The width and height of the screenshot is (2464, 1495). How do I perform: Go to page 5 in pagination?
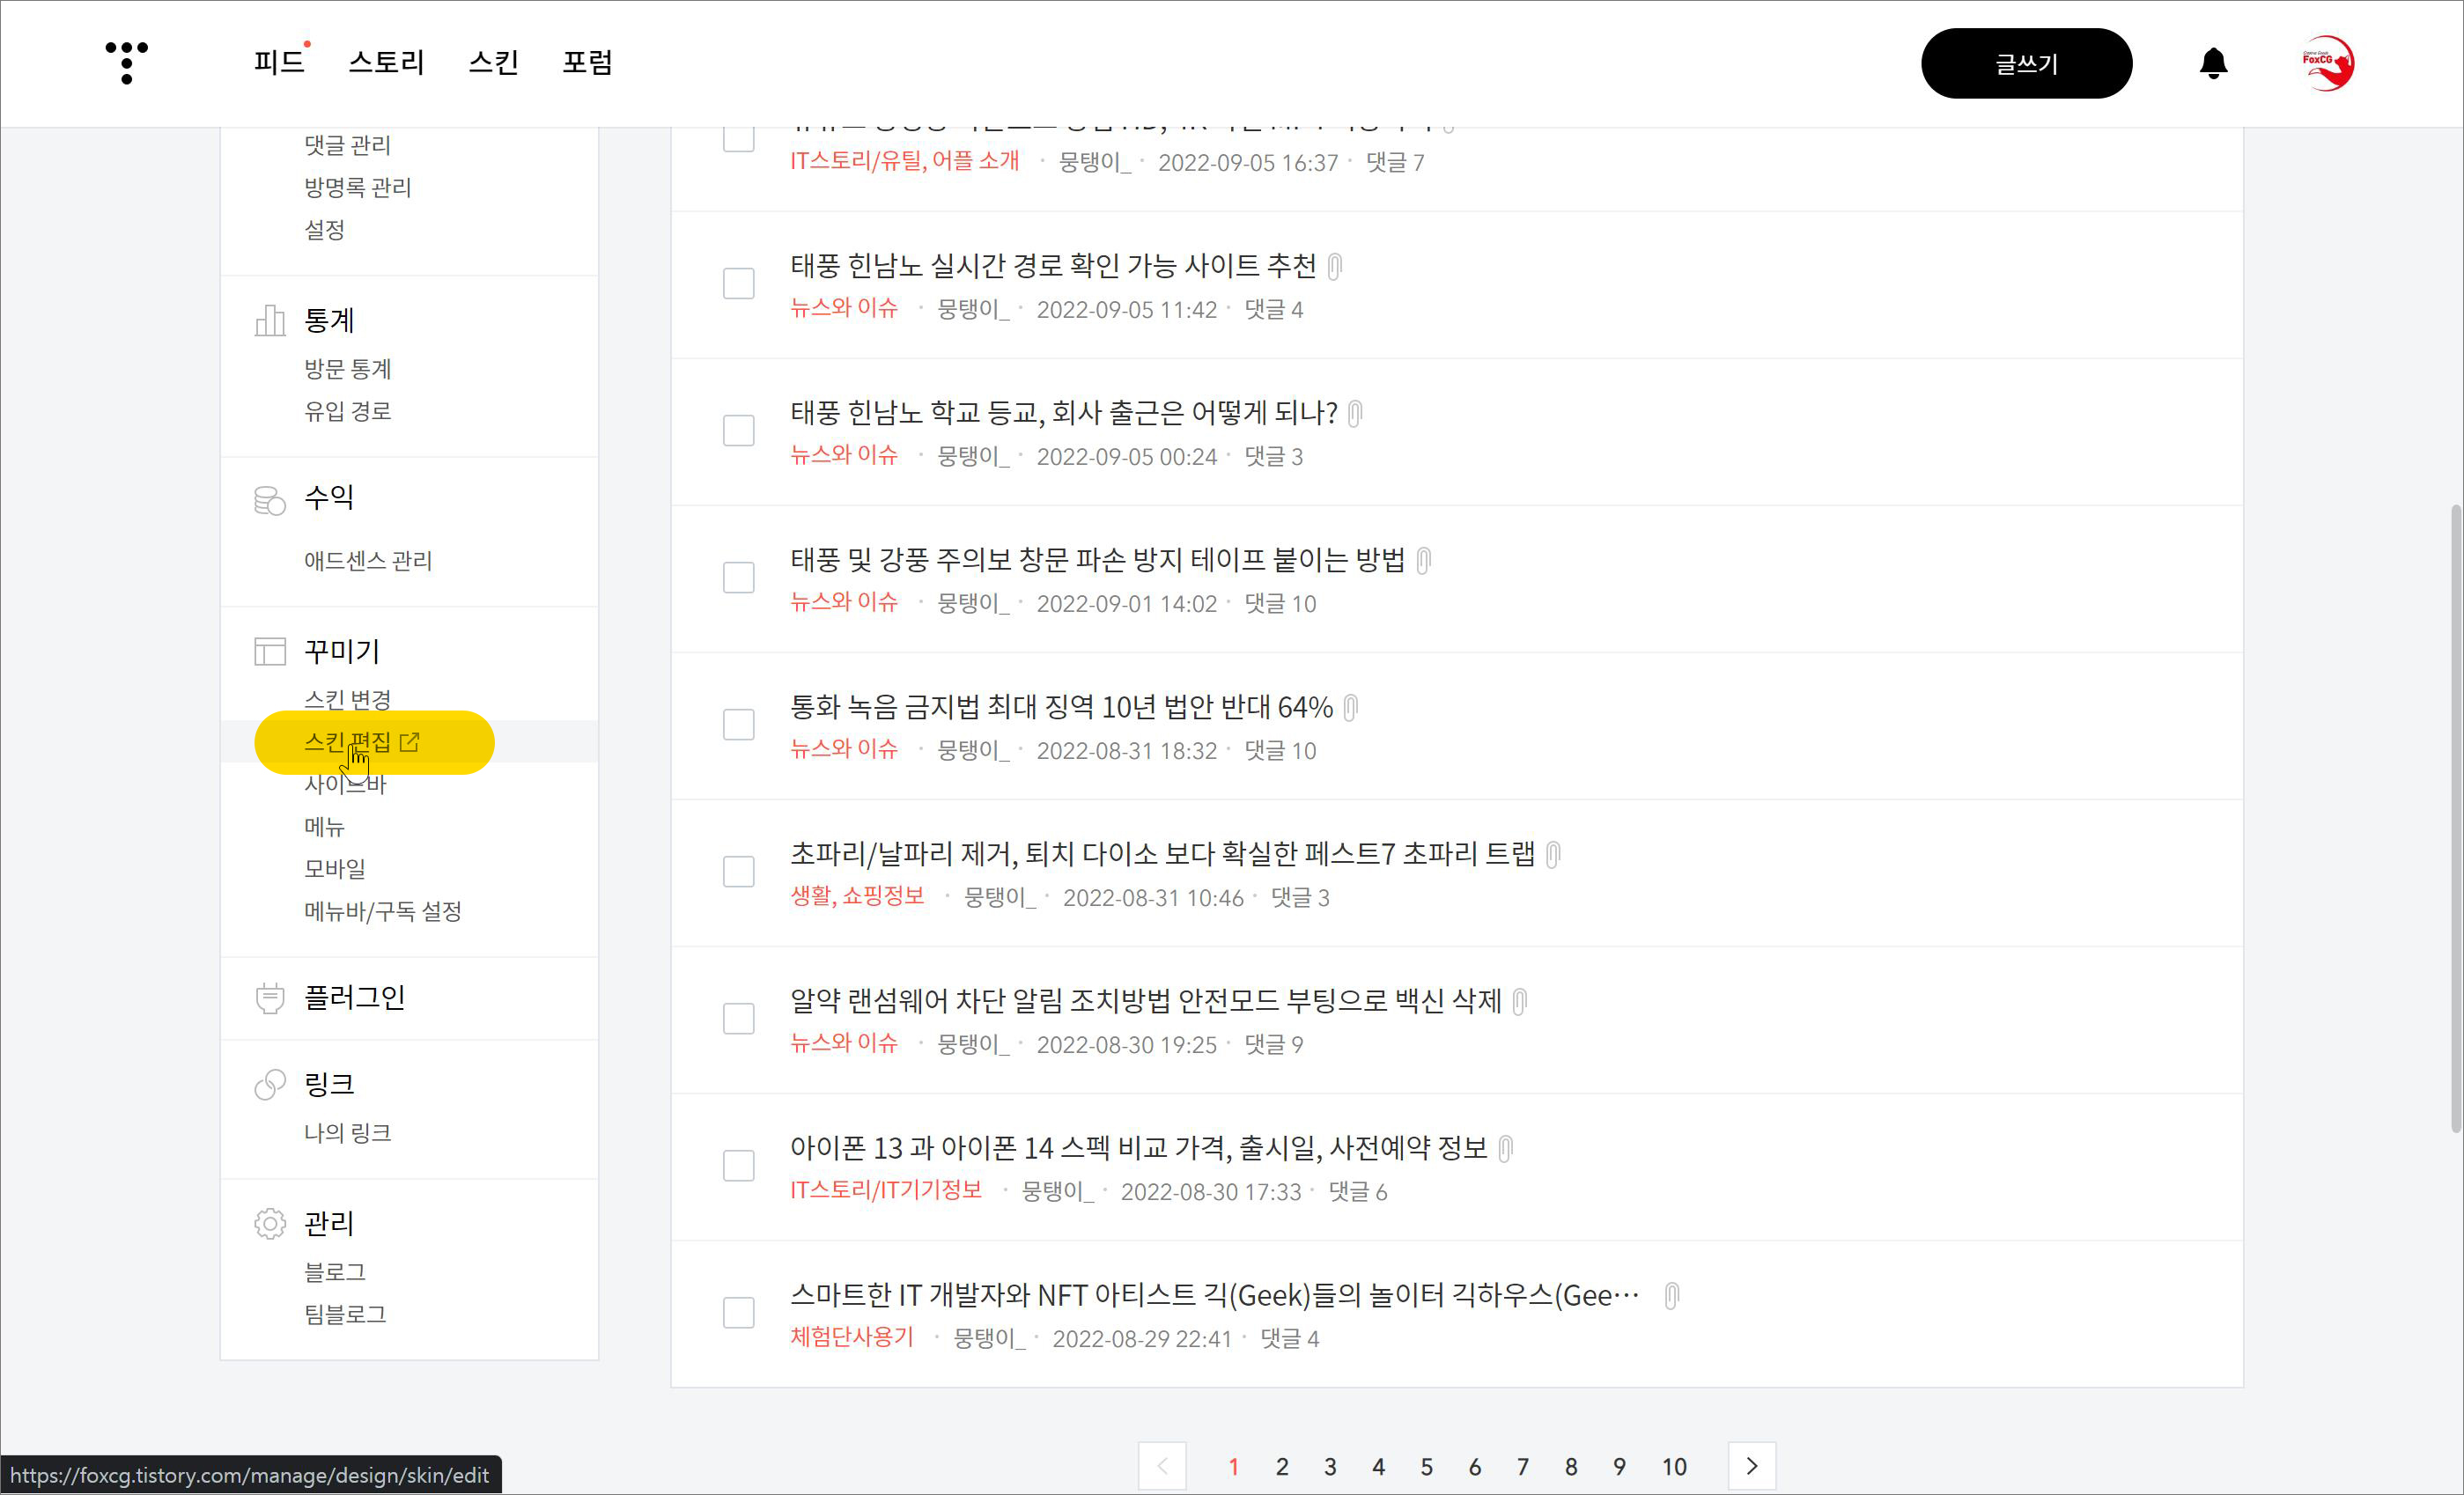(x=1426, y=1467)
